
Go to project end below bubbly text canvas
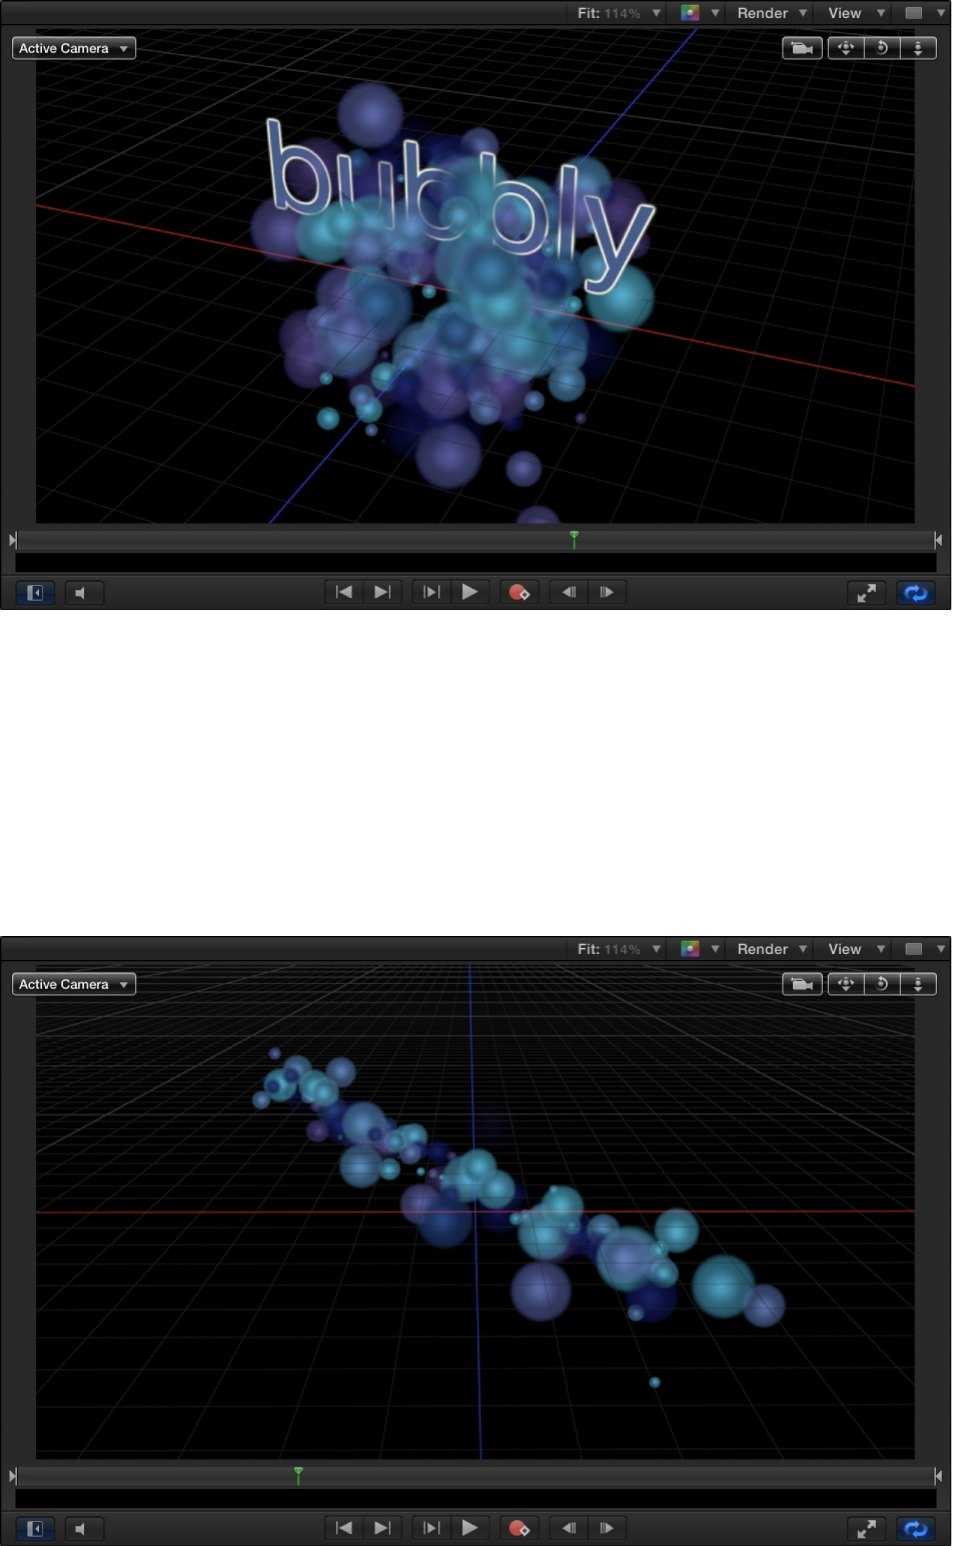pos(382,592)
